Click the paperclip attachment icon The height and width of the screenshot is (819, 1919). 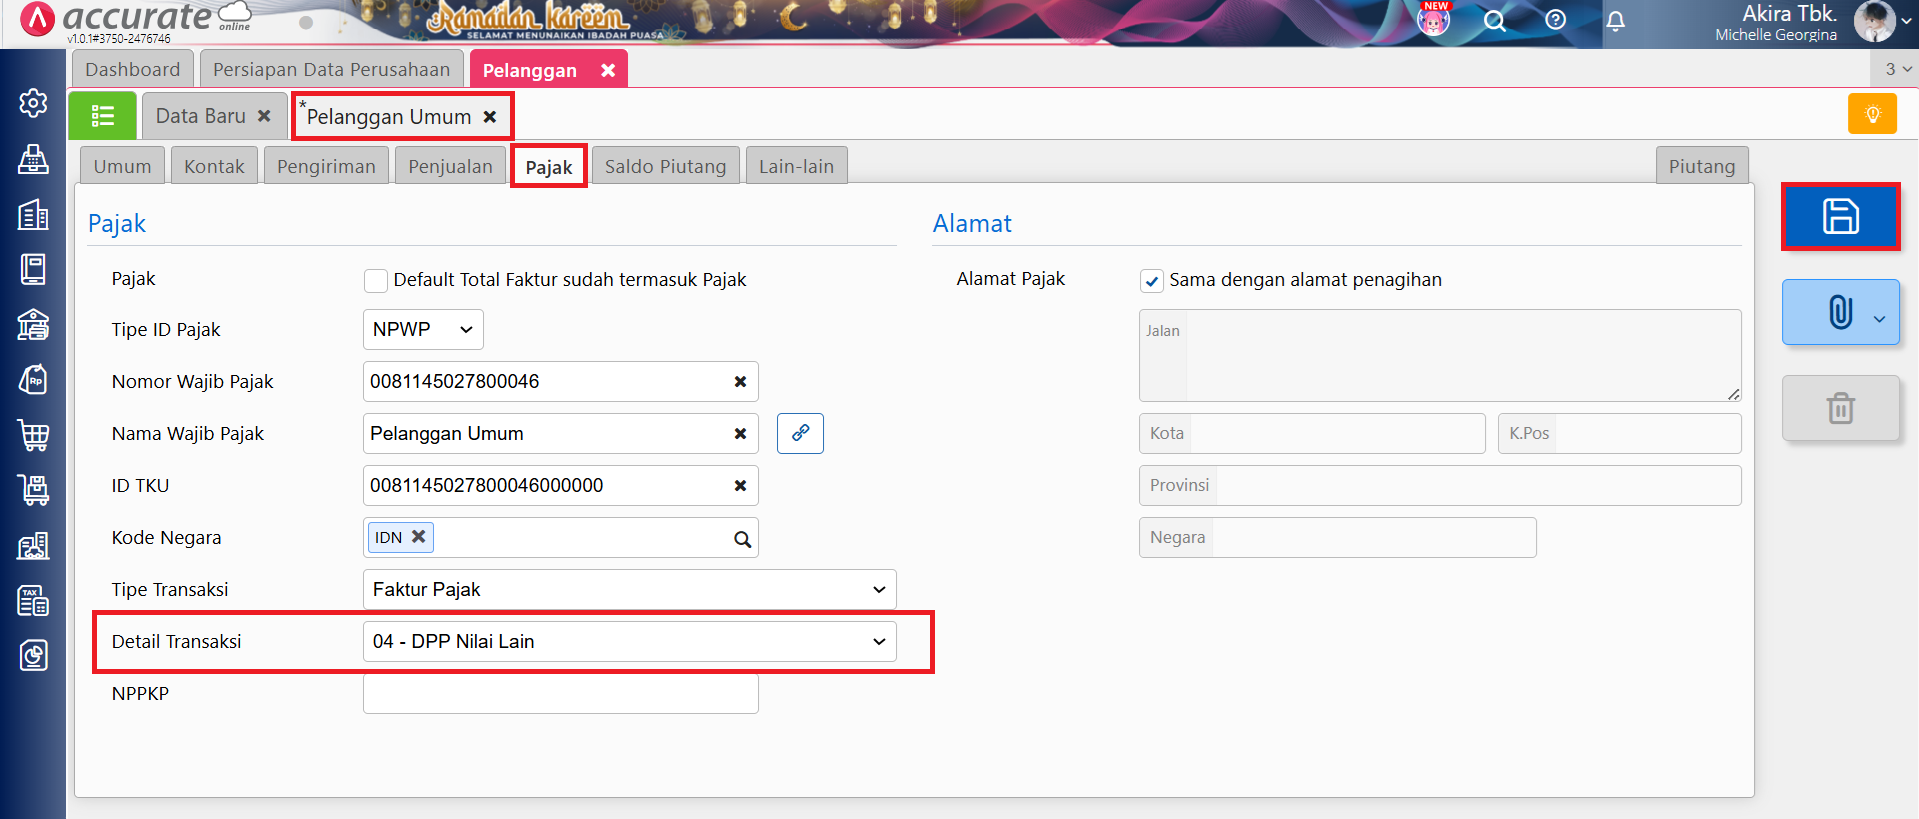tap(1840, 313)
